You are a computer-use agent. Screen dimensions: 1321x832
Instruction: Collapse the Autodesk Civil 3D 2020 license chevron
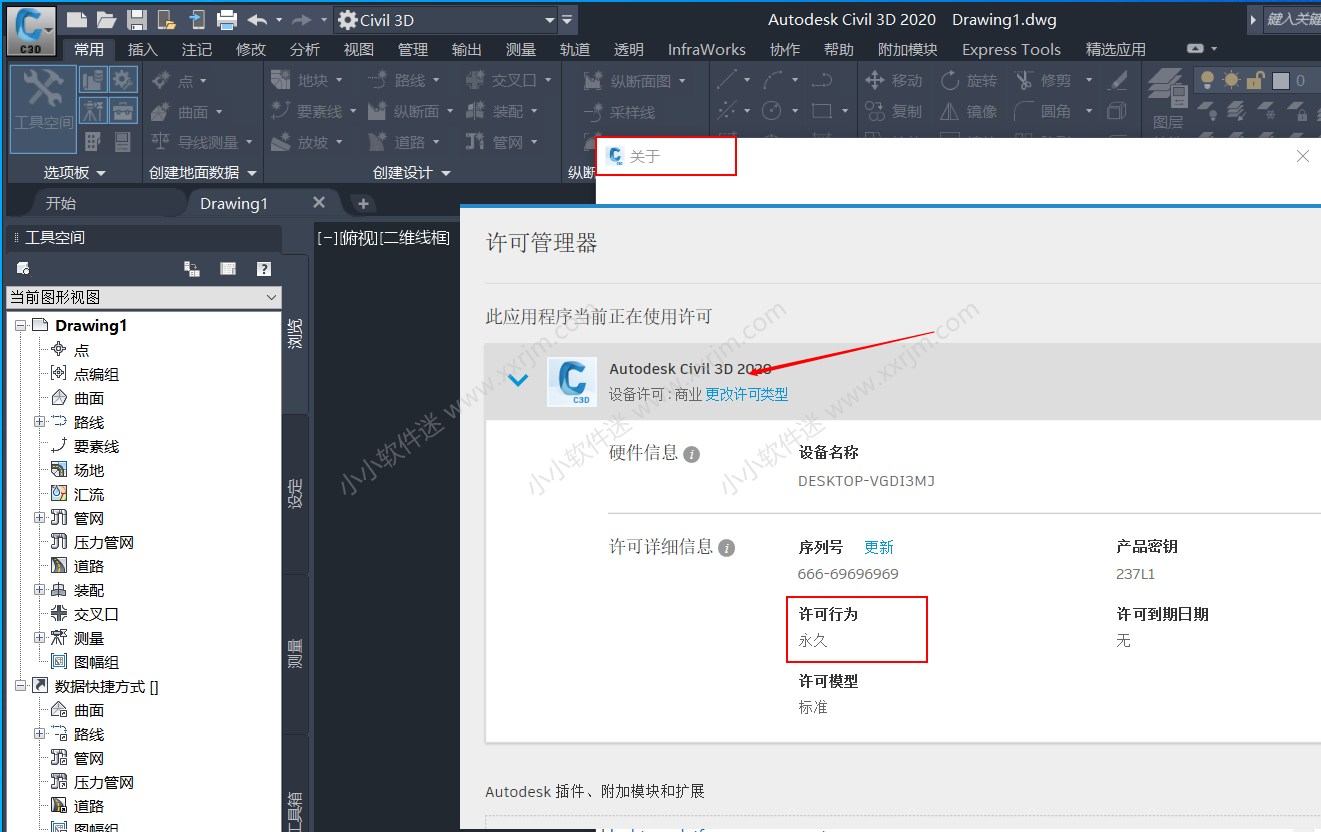518,380
